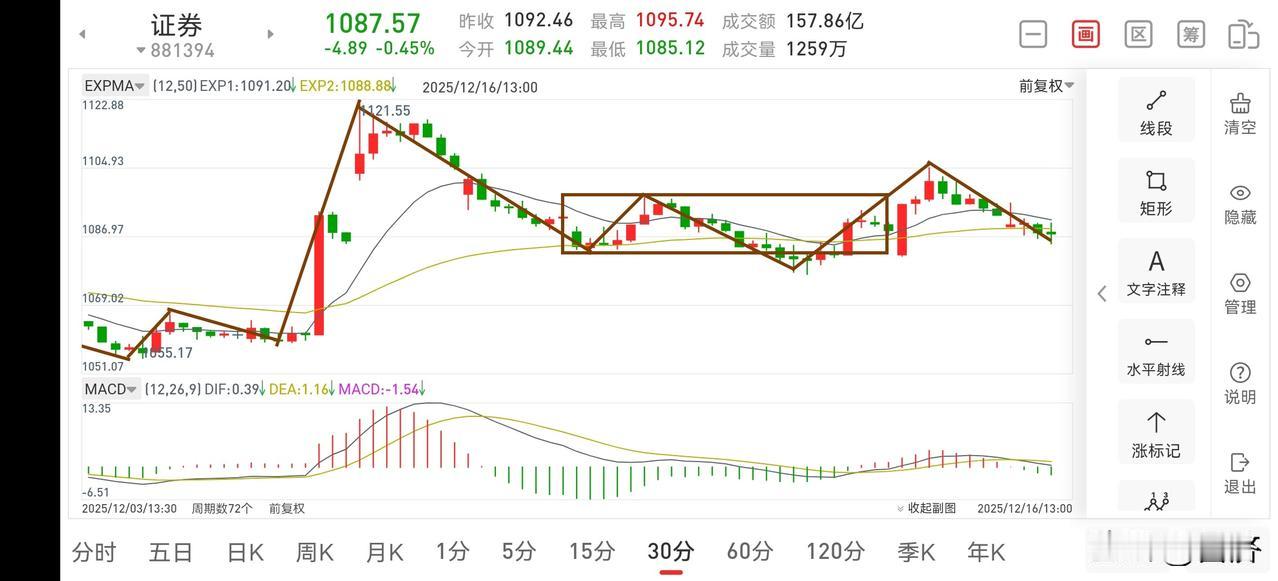The height and width of the screenshot is (581, 1278).
Task: Select the 文字注释 text annotation tool
Action: click(x=1156, y=272)
